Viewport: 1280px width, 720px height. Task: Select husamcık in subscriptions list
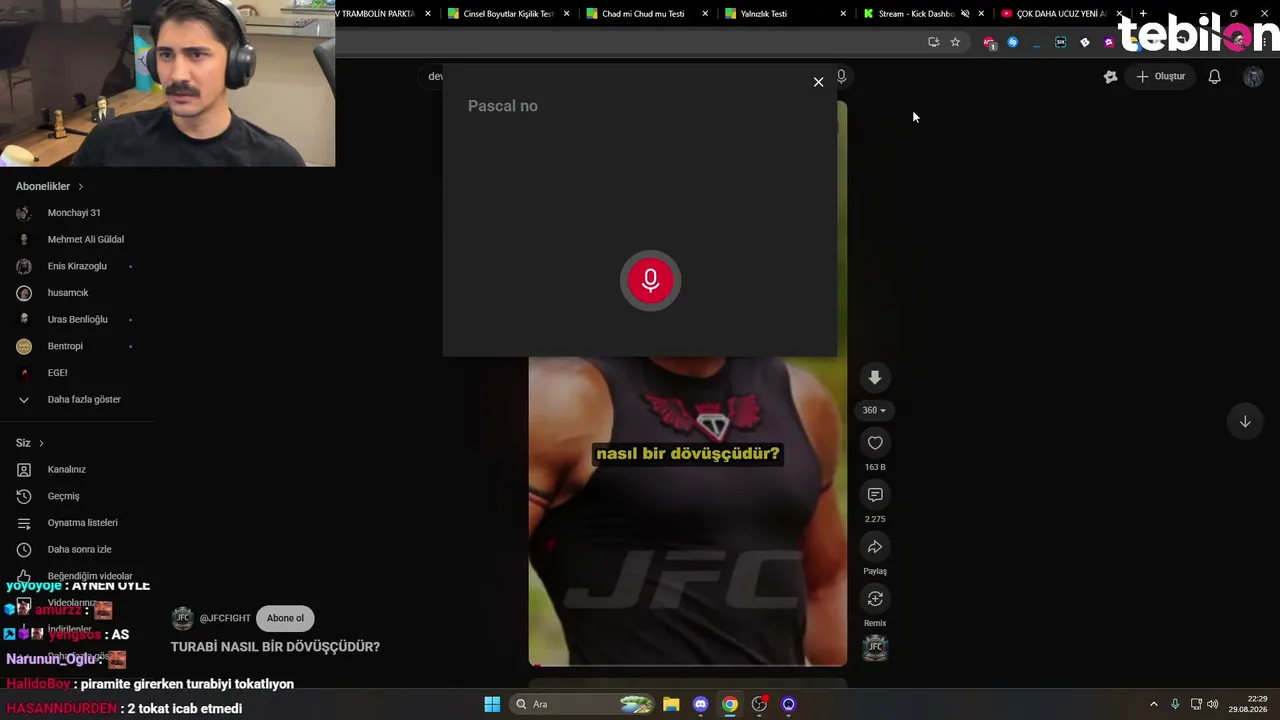coord(68,293)
